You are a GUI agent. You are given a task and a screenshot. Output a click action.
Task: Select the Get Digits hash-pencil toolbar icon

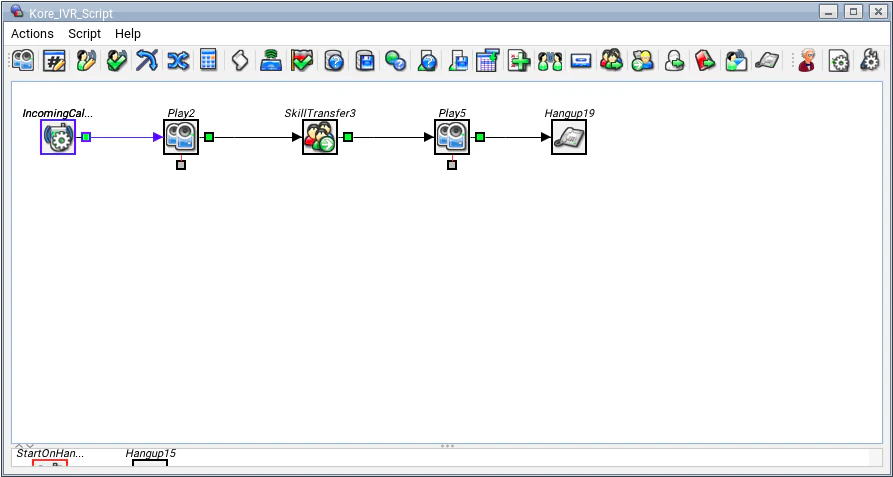tap(55, 60)
